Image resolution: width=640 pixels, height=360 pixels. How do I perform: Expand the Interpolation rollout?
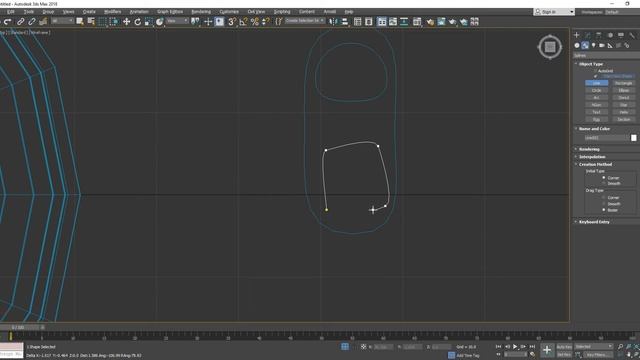(x=591, y=157)
